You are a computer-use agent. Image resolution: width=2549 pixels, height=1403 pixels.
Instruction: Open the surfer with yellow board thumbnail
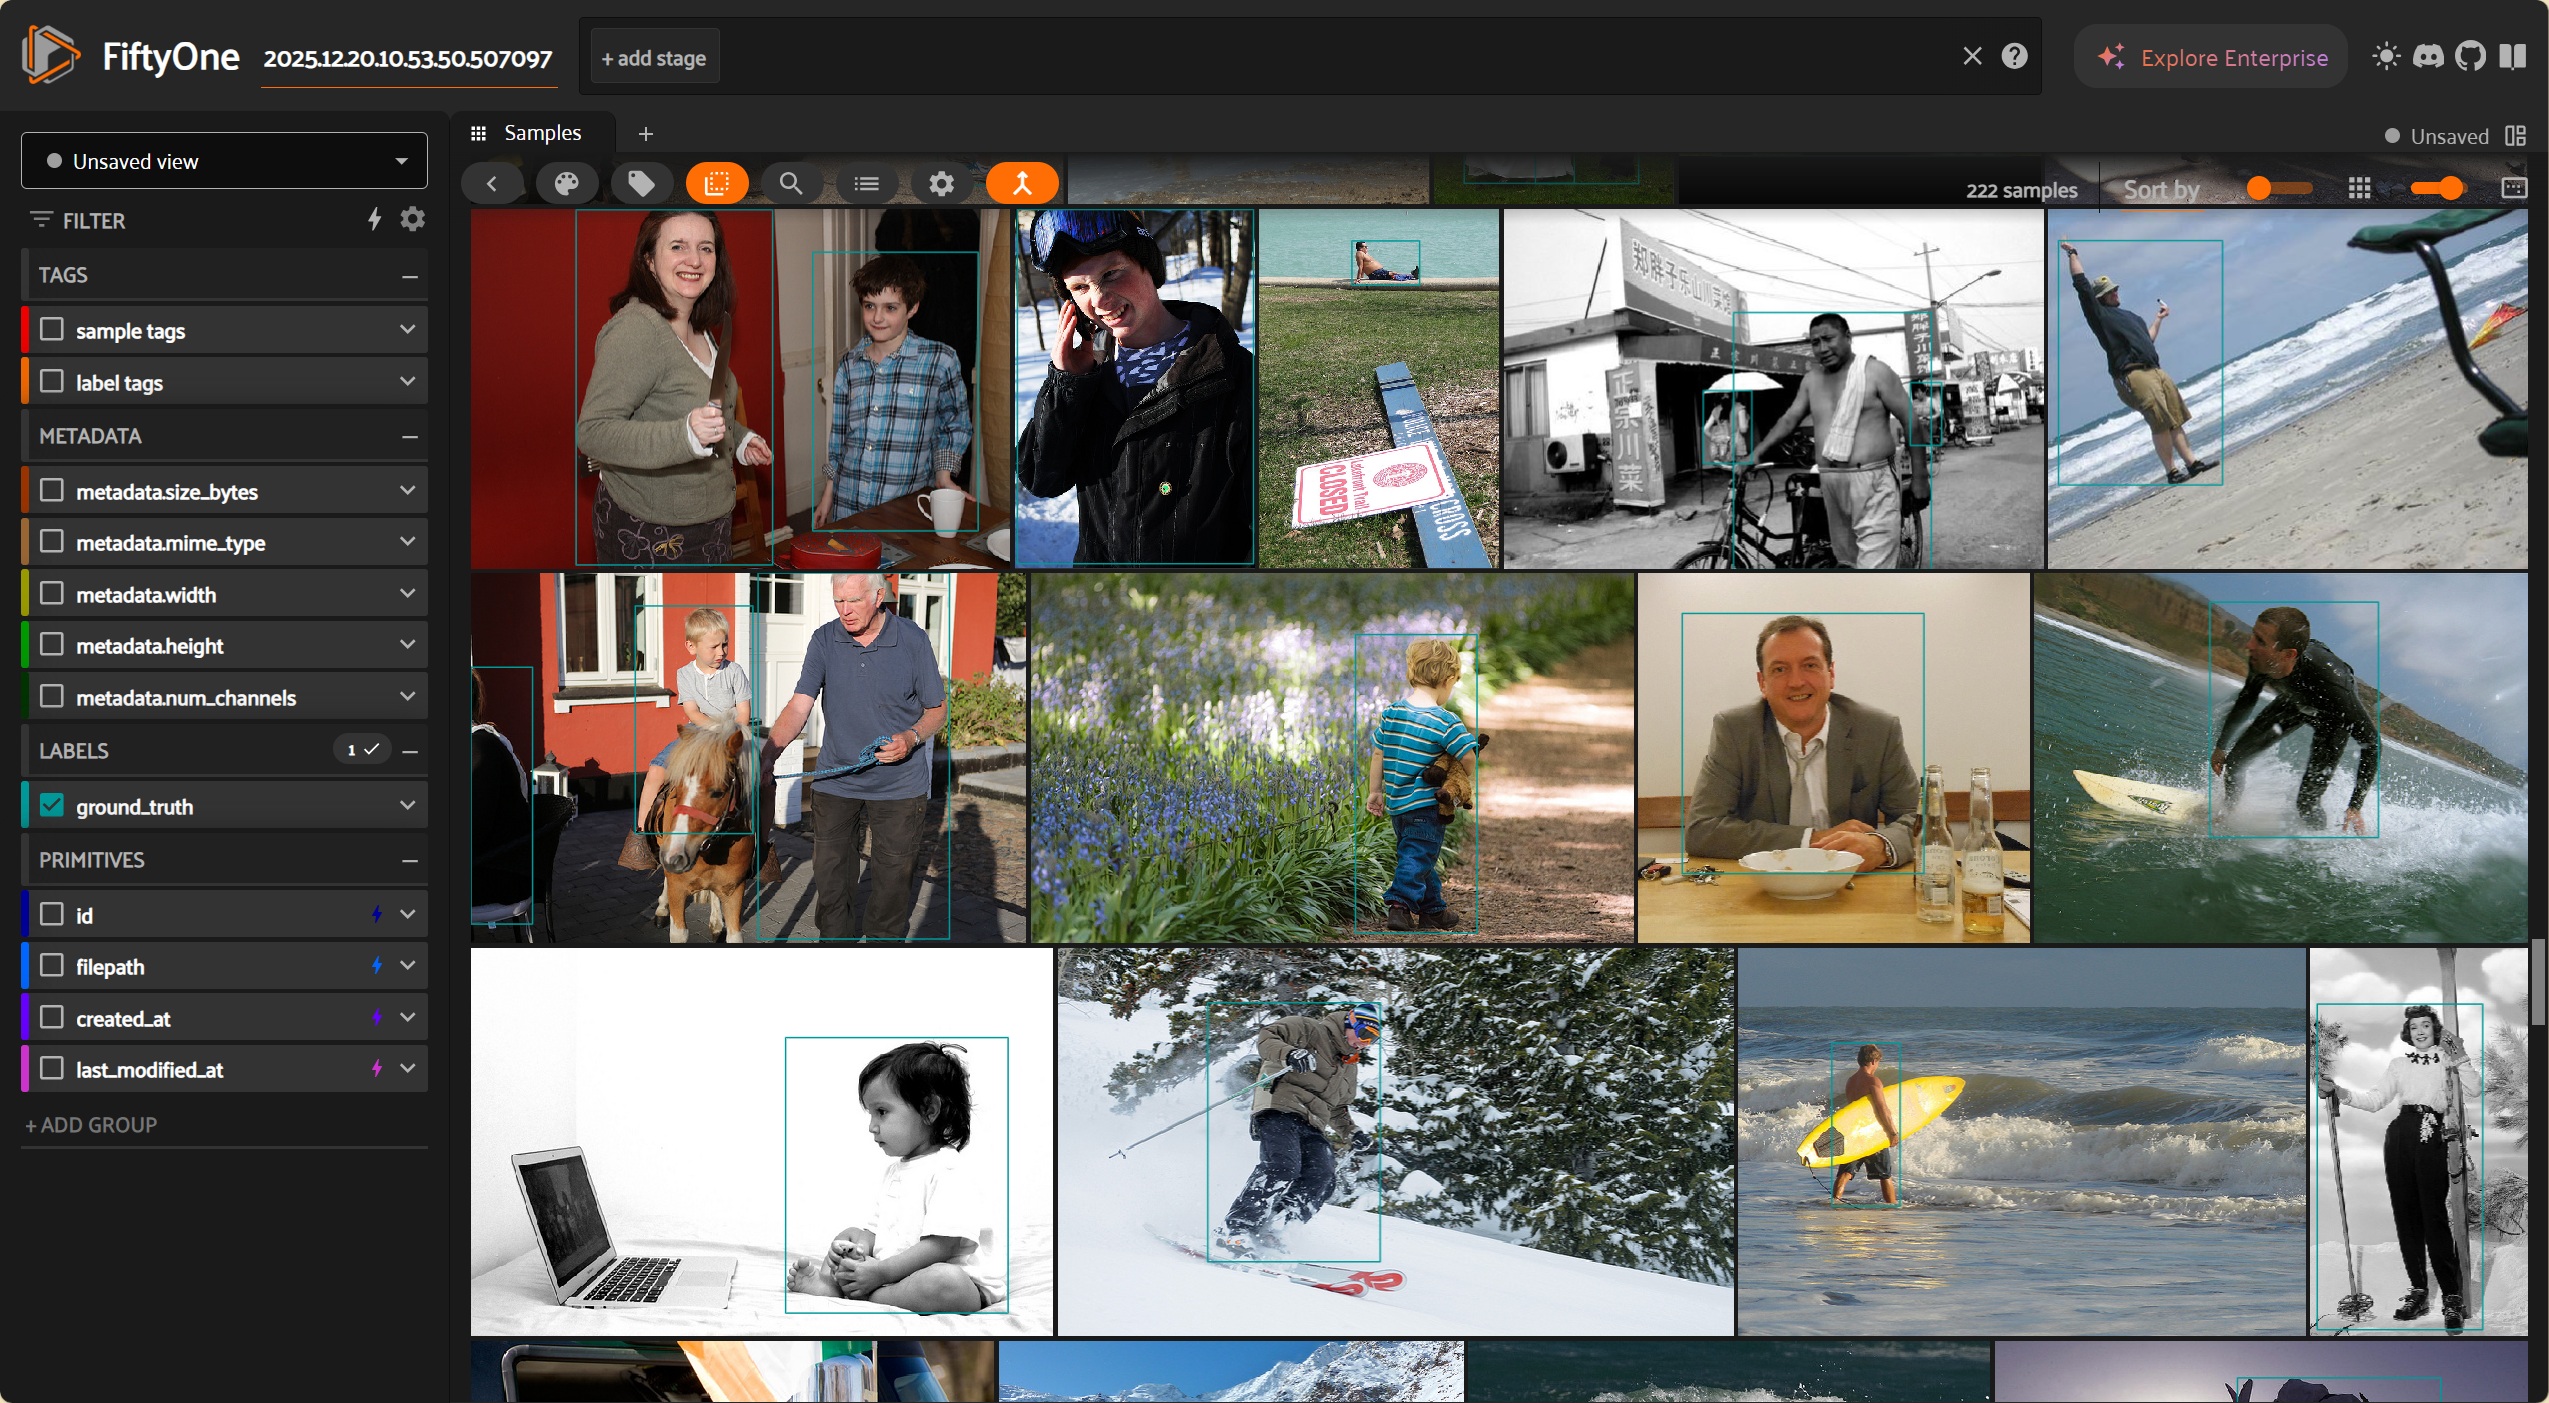pos(2021,1142)
